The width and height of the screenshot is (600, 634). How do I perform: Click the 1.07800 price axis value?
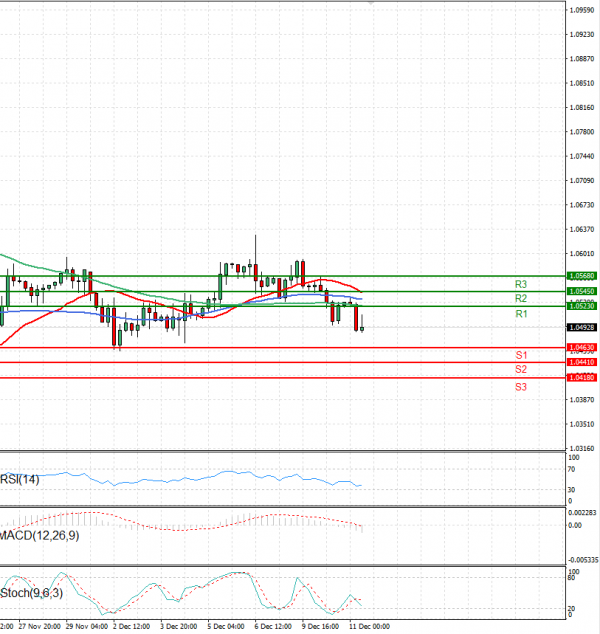click(x=582, y=132)
